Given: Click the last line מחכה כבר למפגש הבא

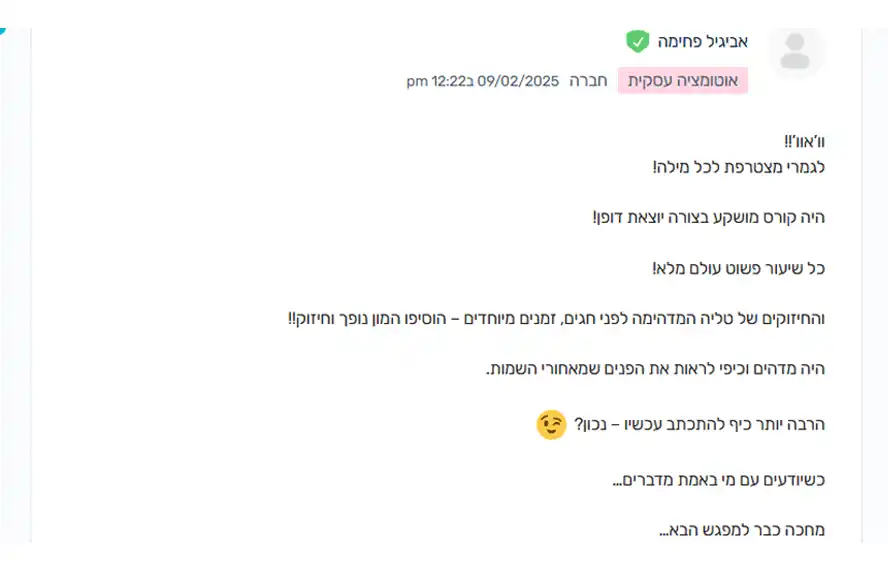Looking at the screenshot, I should [742, 530].
